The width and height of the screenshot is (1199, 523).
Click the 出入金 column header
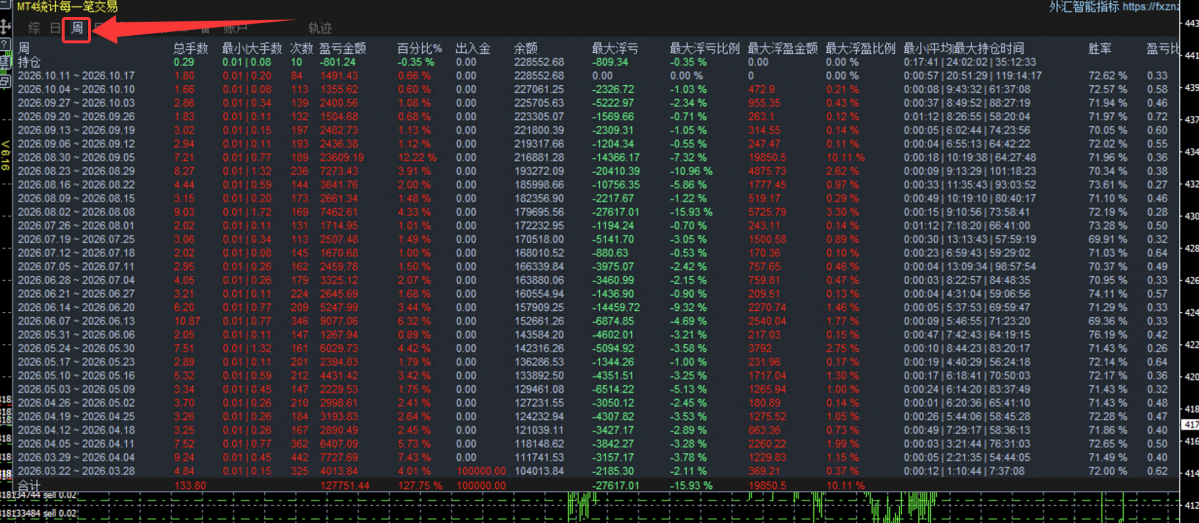pyautogui.click(x=472, y=48)
